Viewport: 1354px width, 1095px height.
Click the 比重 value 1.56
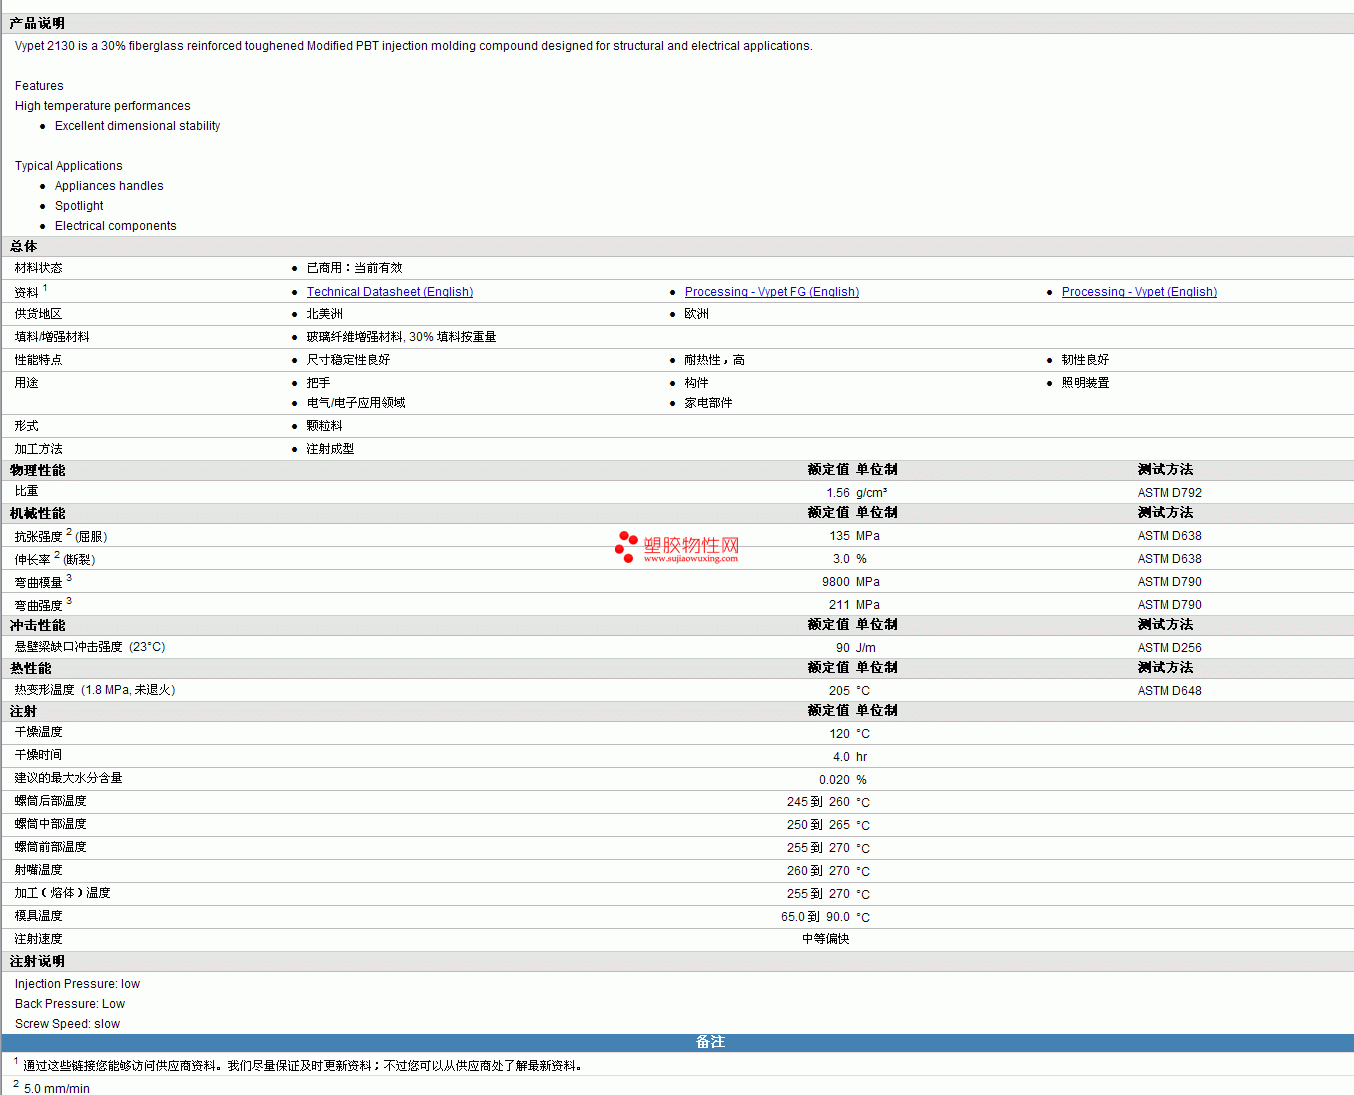click(837, 493)
